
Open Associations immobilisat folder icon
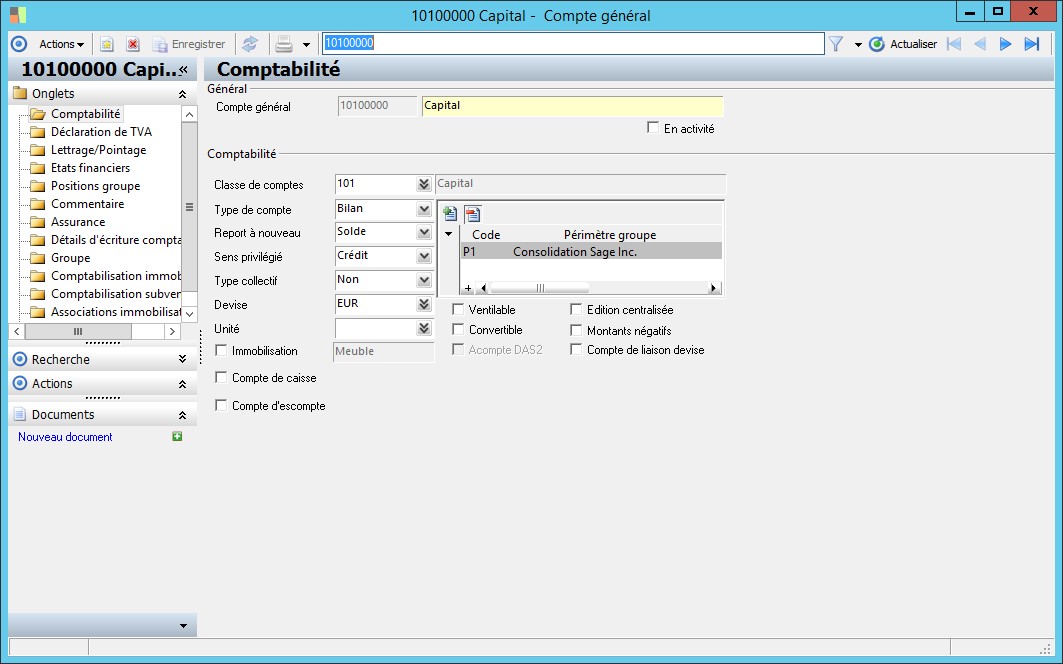coord(38,312)
